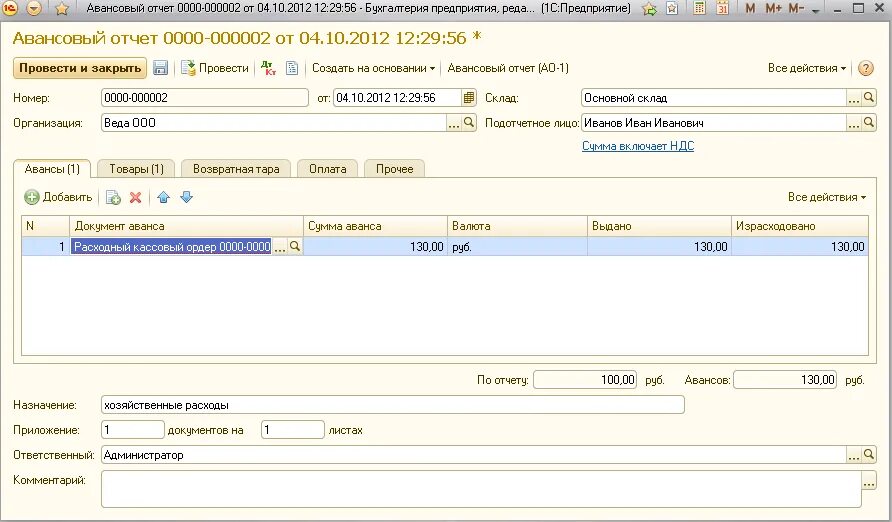The image size is (892, 522).
Task: Copy current row icon in table toolbar
Action: [x=113, y=197]
